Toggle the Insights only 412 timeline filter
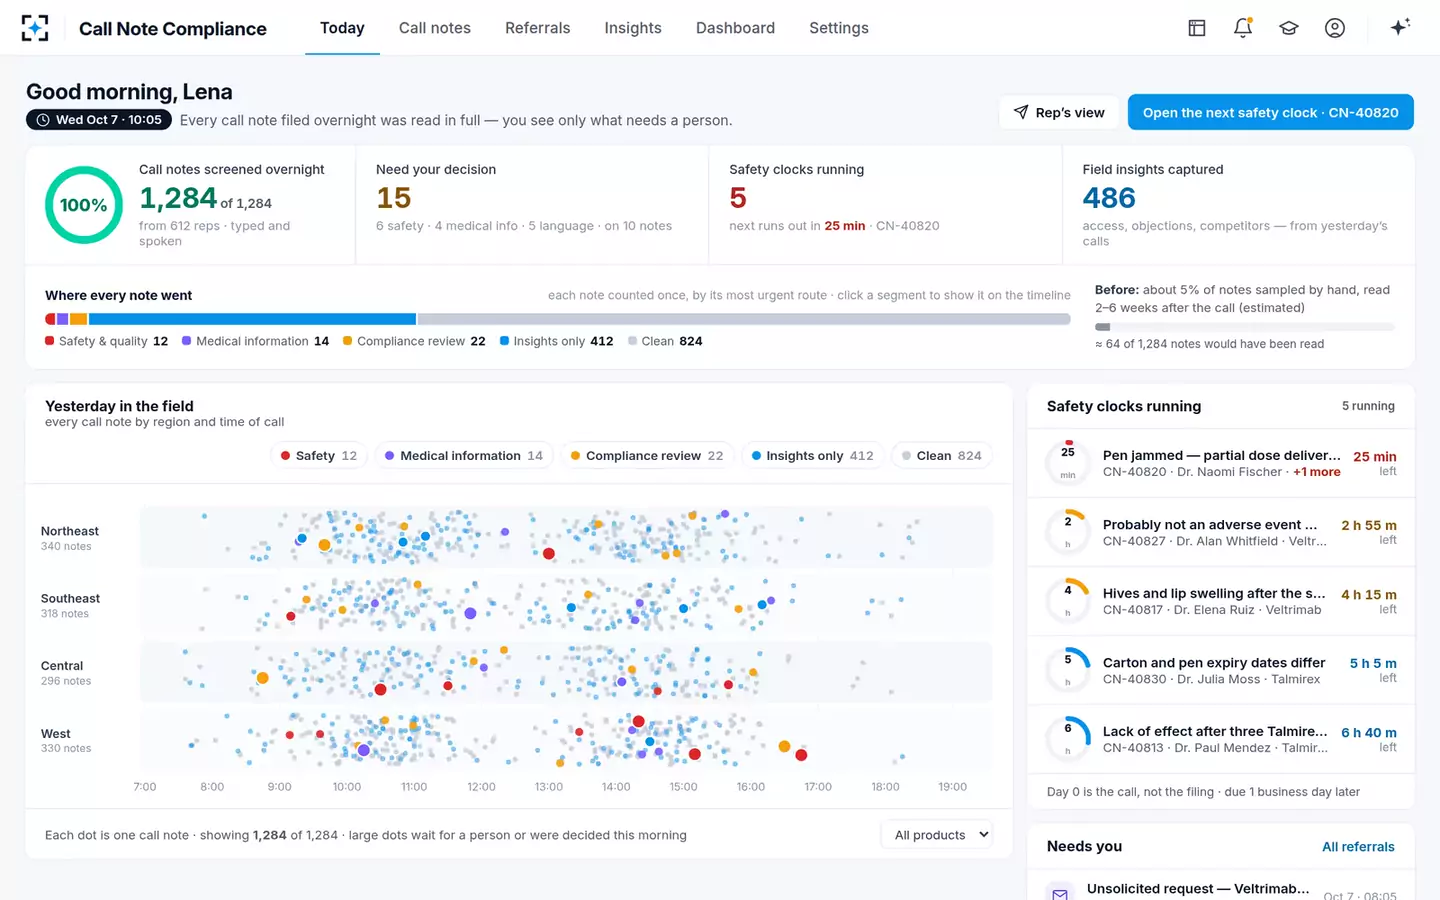Screen dimensions: 1440x900 (812, 456)
